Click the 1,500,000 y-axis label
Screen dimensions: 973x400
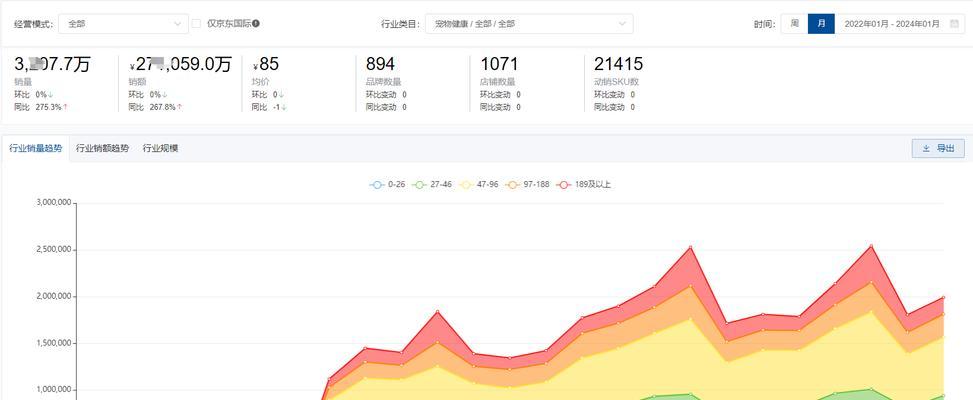[x=55, y=344]
